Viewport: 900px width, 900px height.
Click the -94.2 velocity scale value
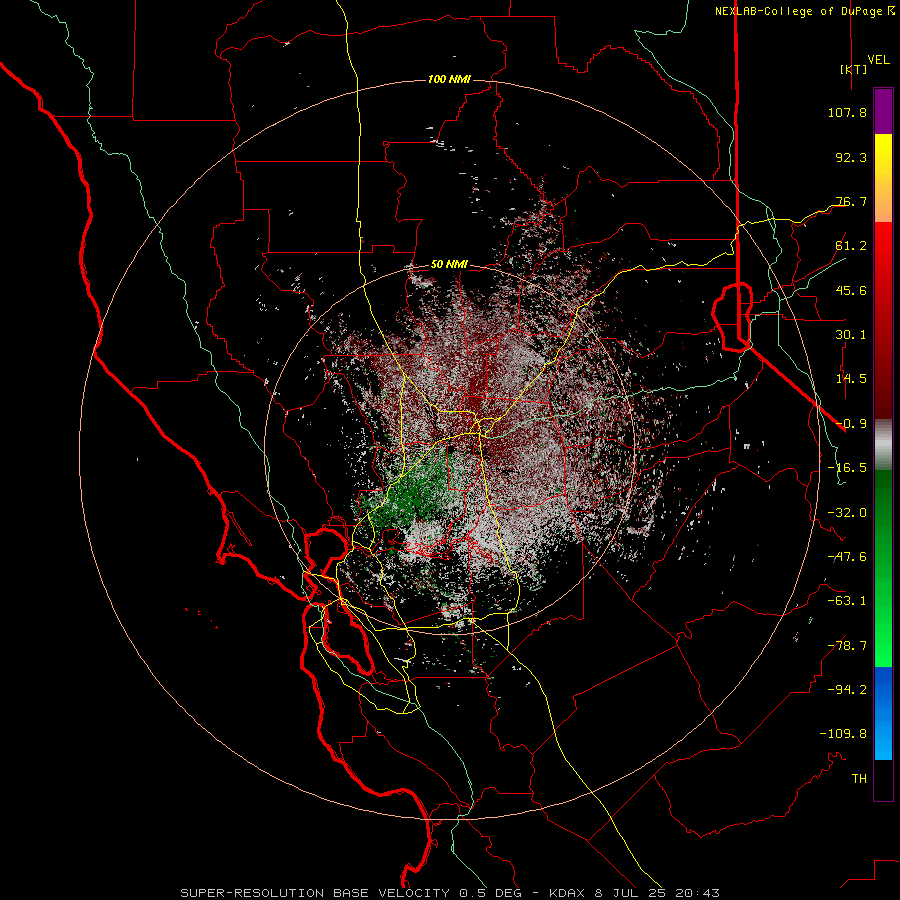847,690
